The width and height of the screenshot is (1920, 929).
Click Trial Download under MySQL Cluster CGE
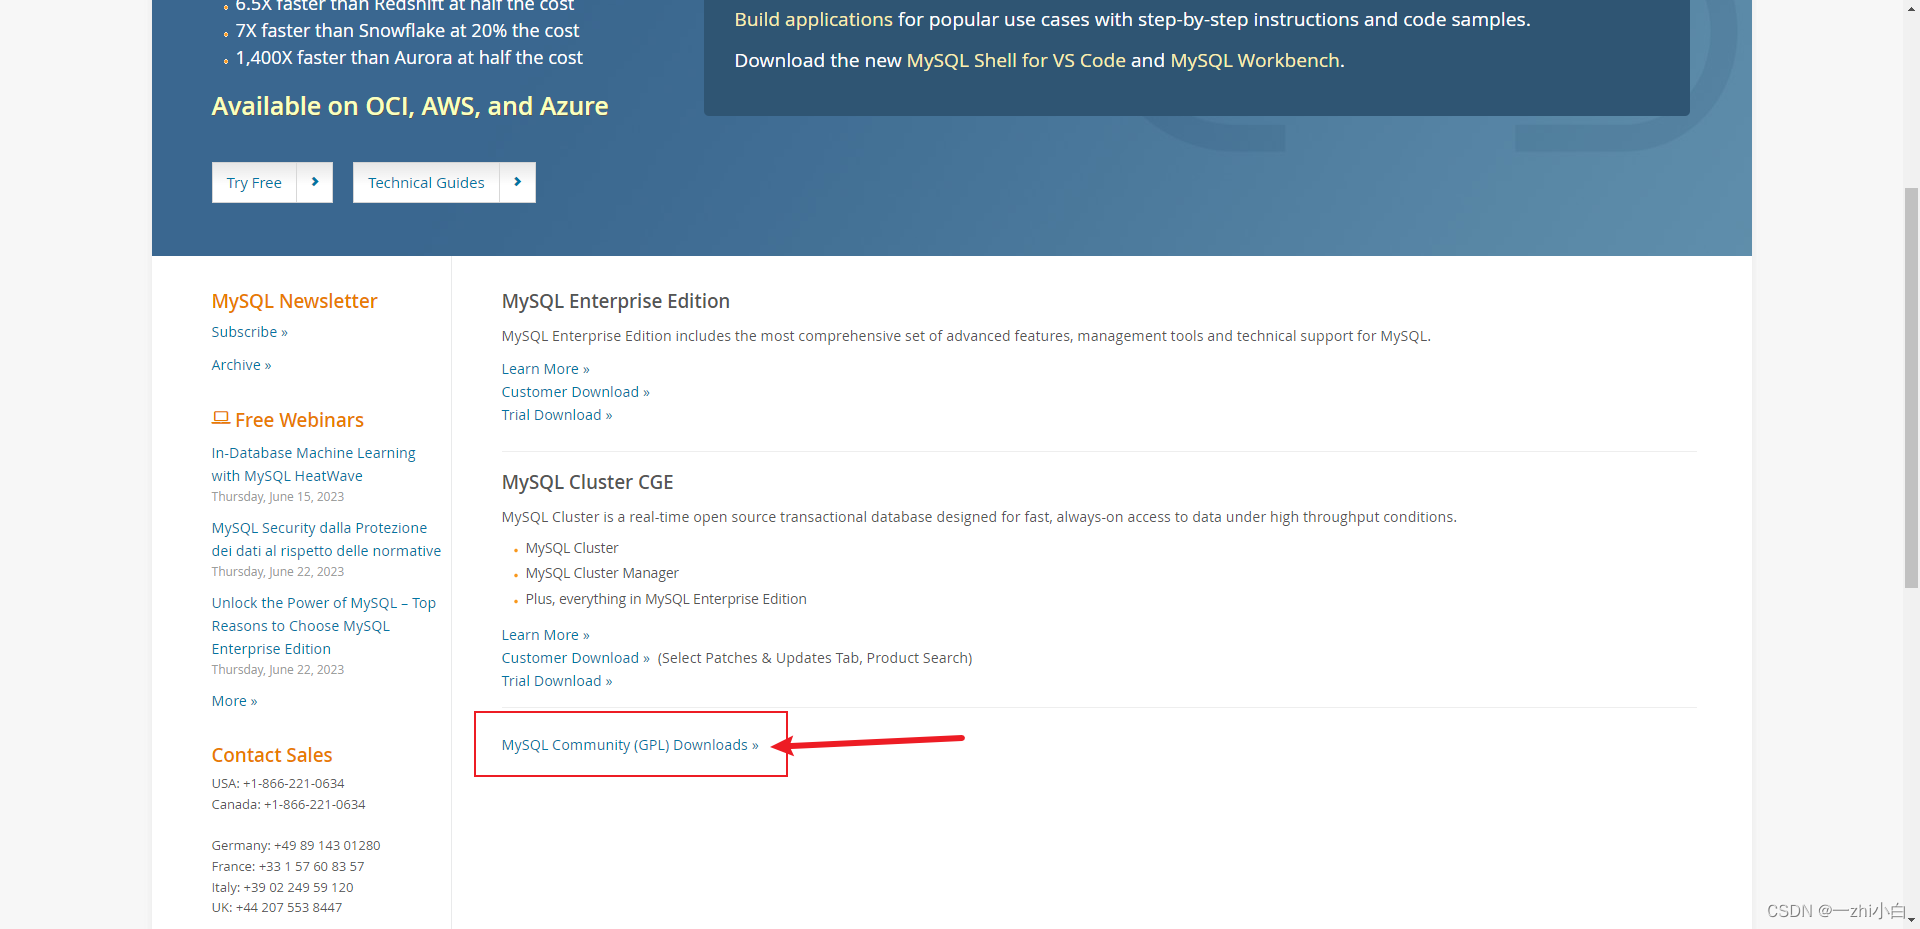click(556, 681)
